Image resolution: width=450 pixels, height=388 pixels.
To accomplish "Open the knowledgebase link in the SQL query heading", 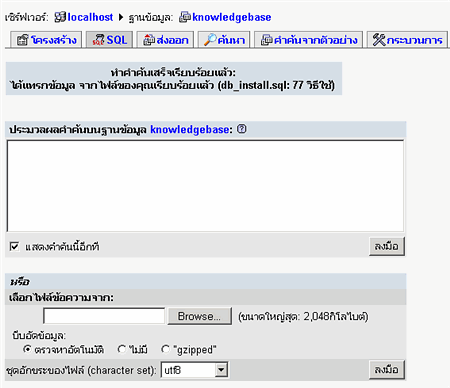I will point(189,129).
